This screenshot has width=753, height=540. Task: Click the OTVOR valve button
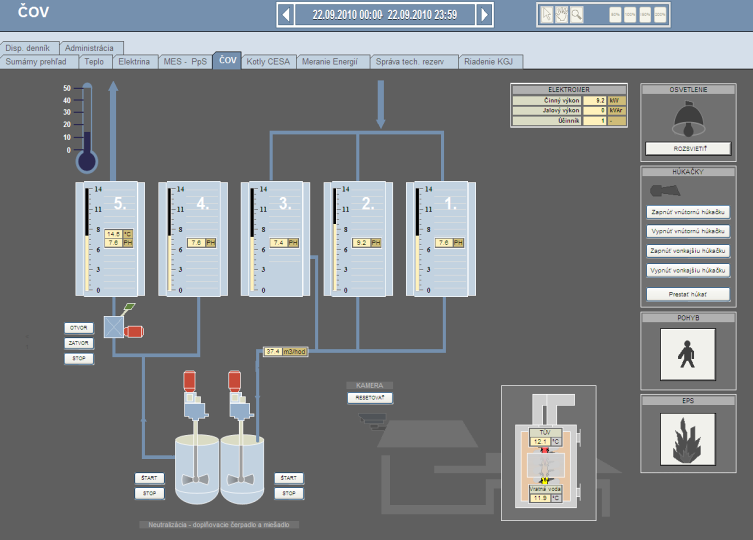tap(79, 328)
